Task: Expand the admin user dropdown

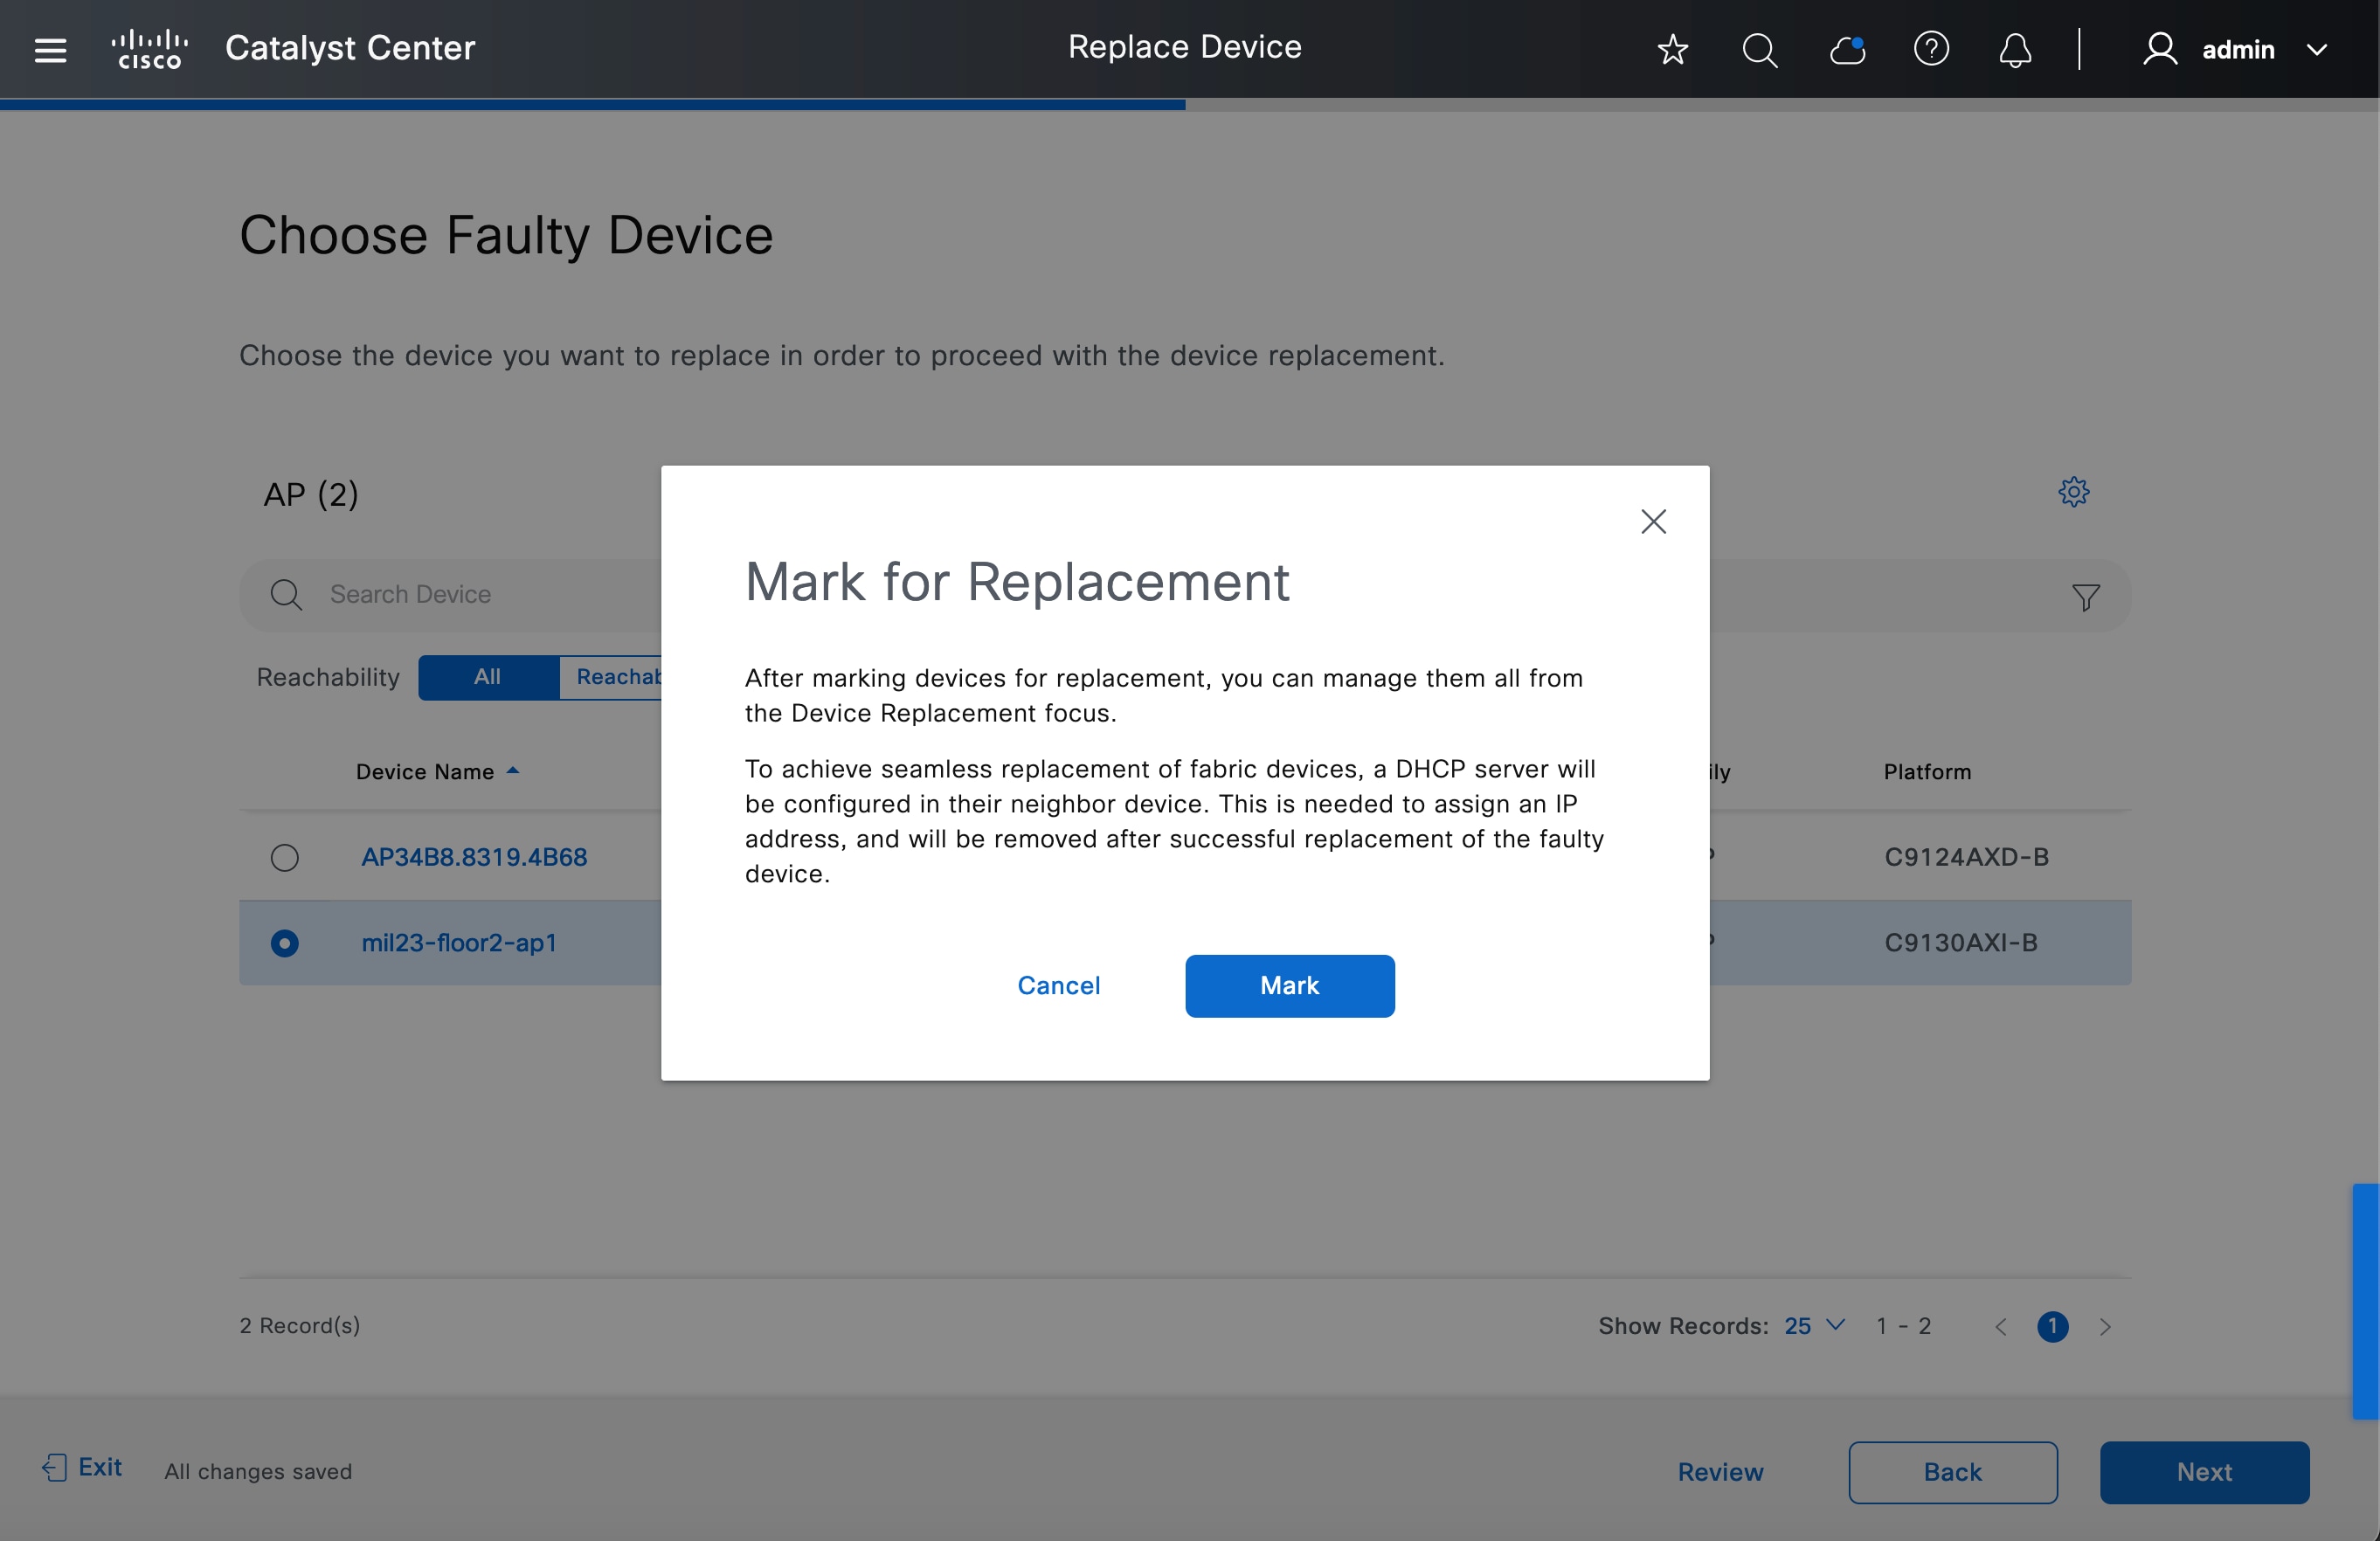Action: (x=2316, y=50)
